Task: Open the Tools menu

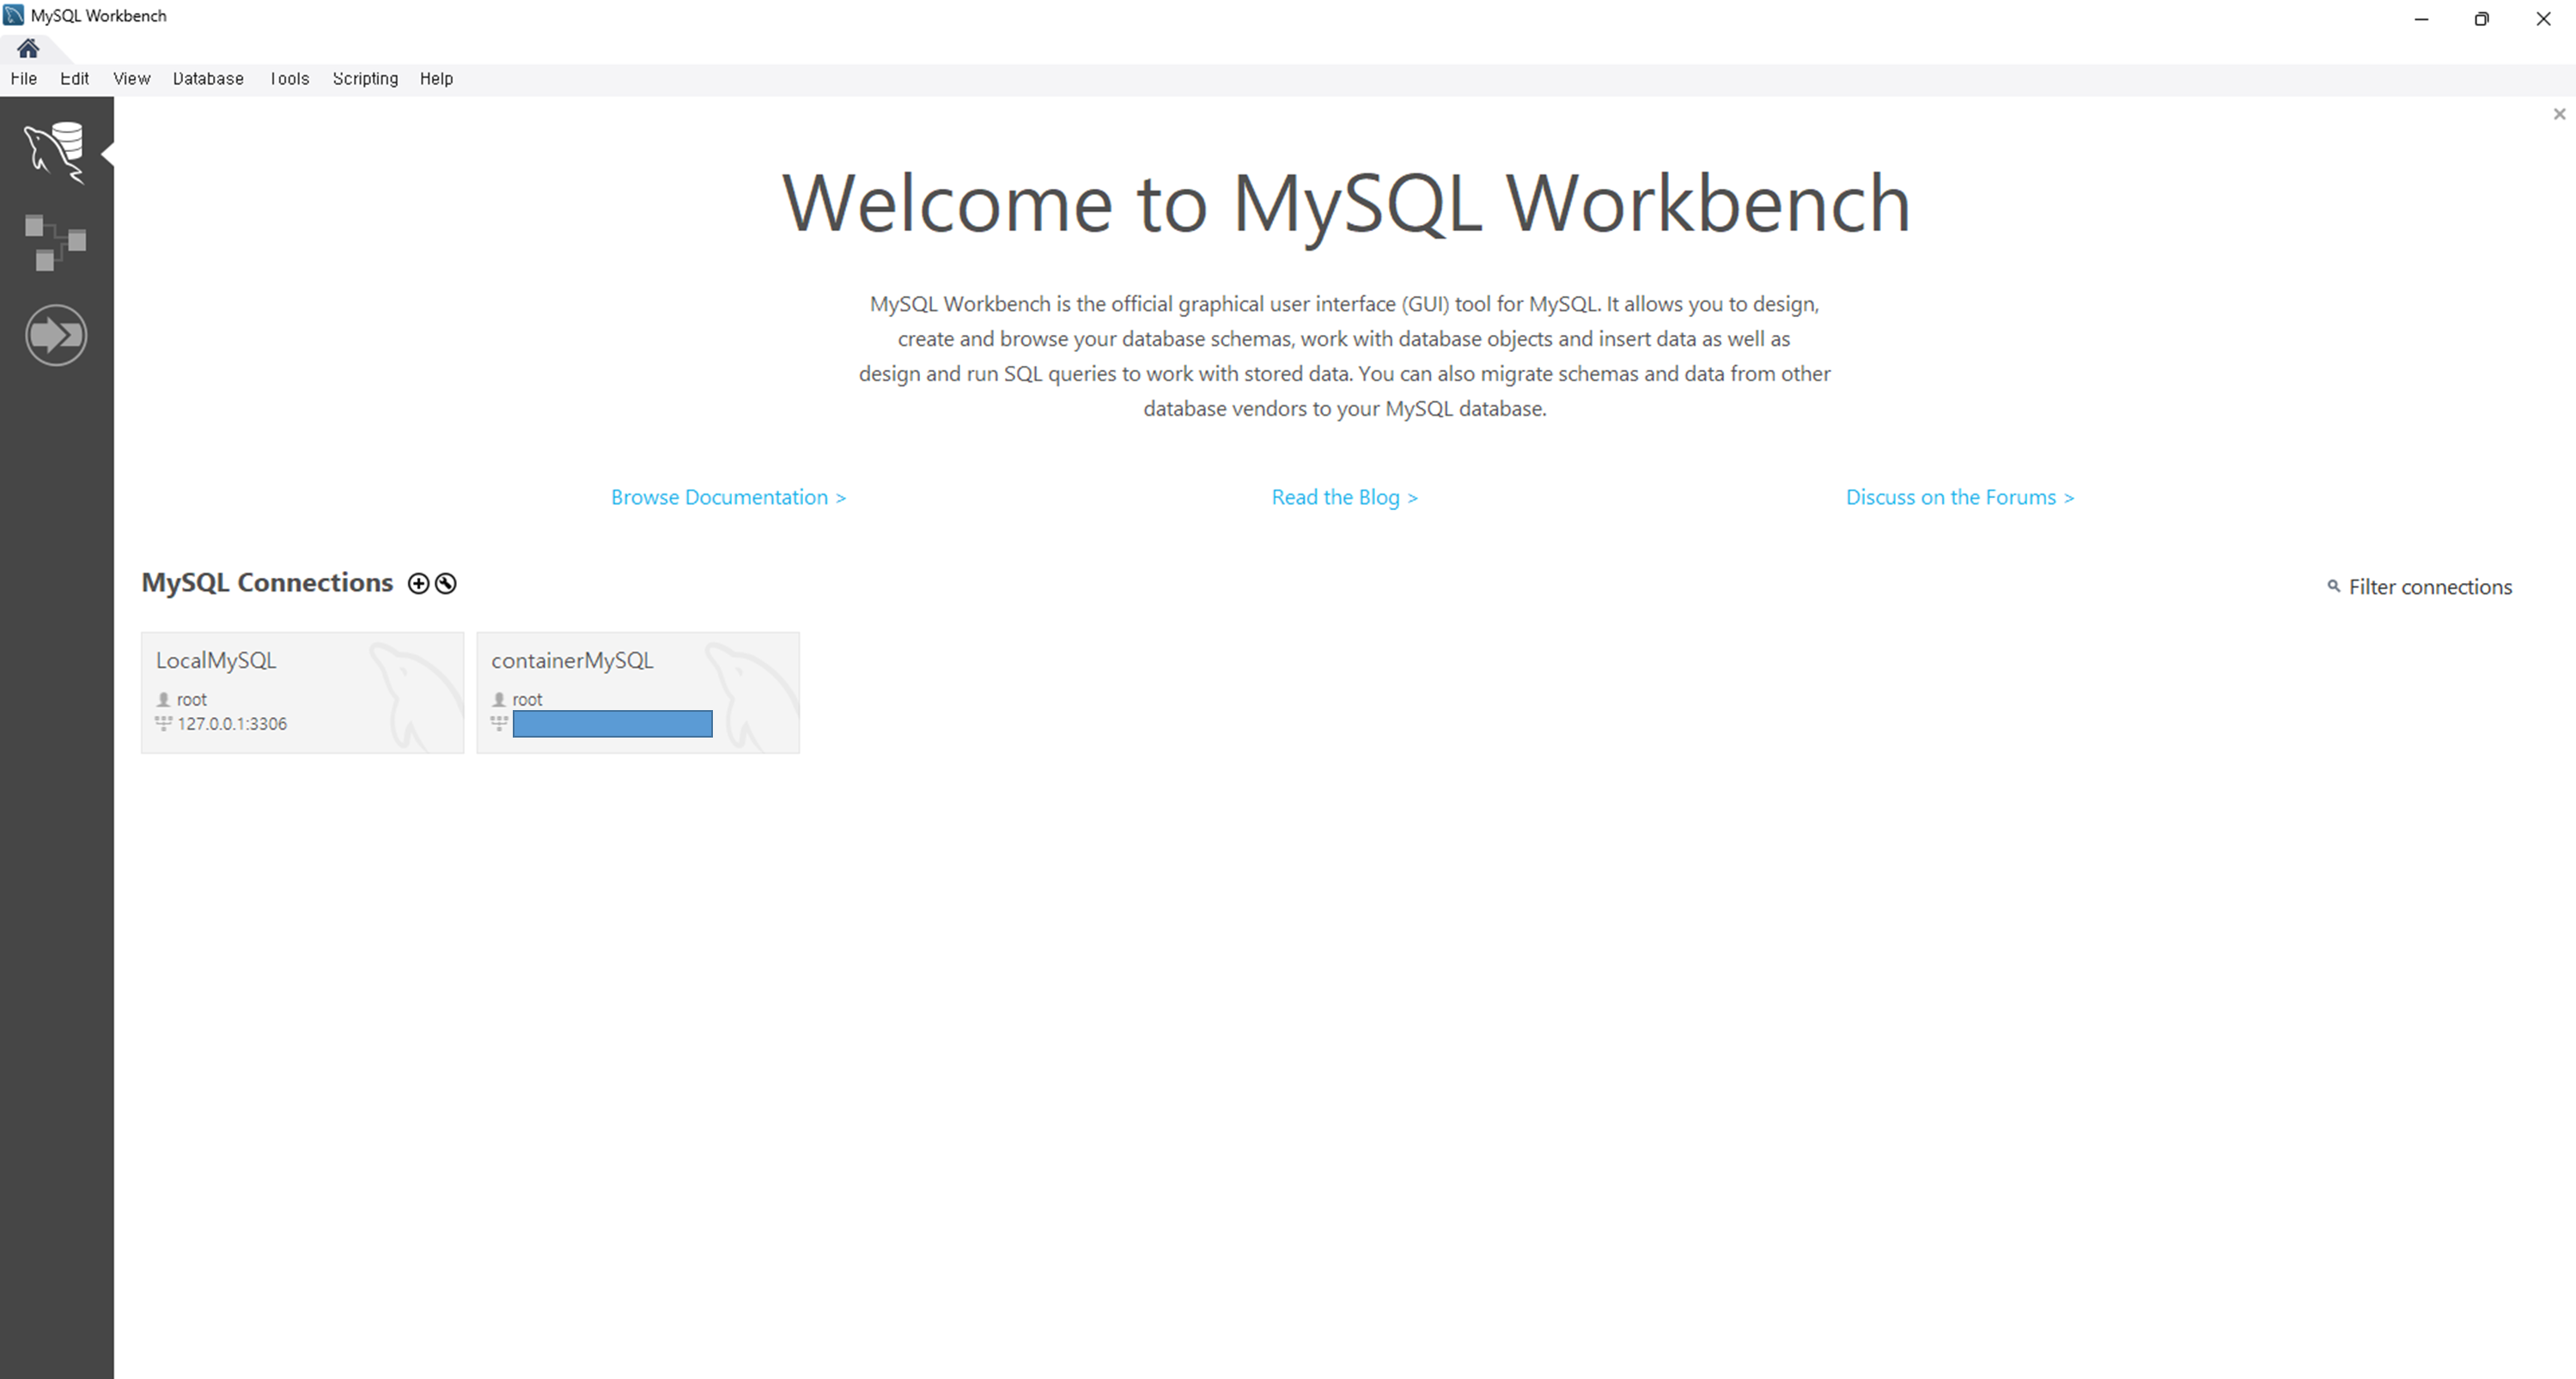Action: [x=289, y=79]
